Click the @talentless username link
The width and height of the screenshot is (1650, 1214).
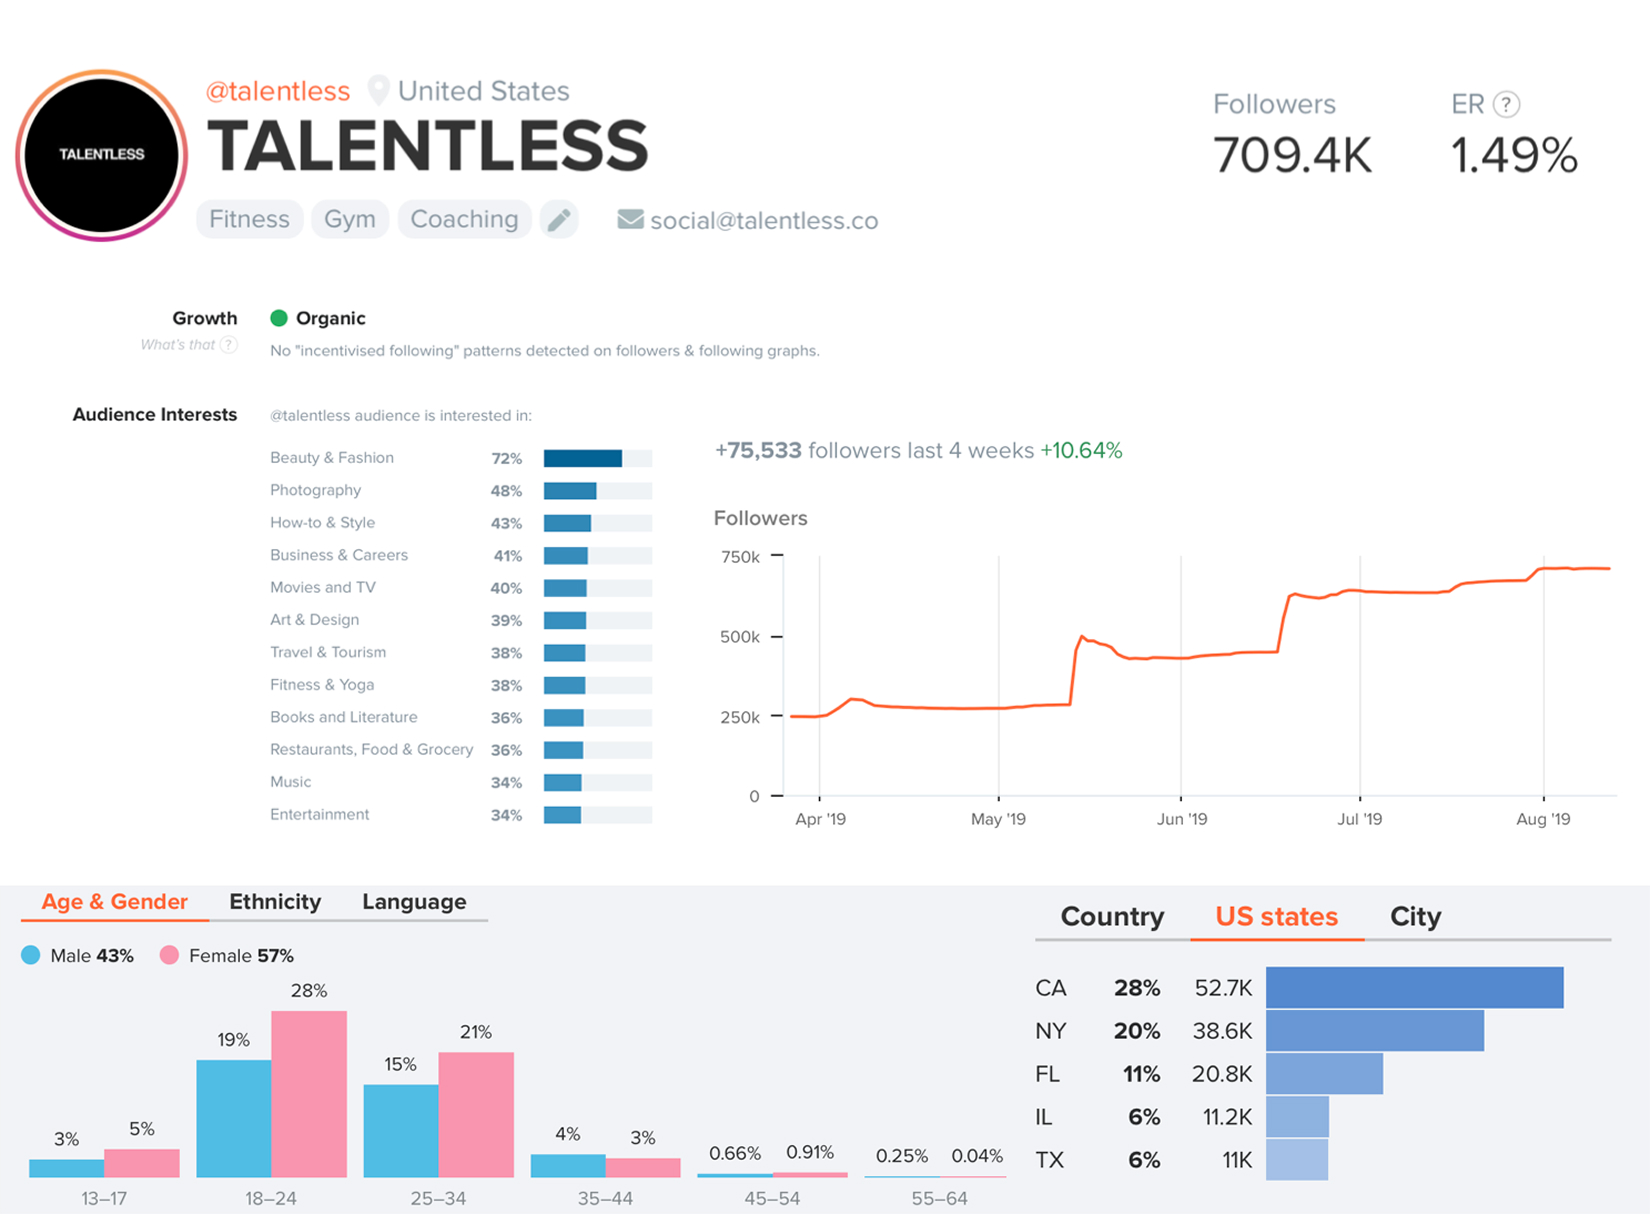(x=277, y=91)
